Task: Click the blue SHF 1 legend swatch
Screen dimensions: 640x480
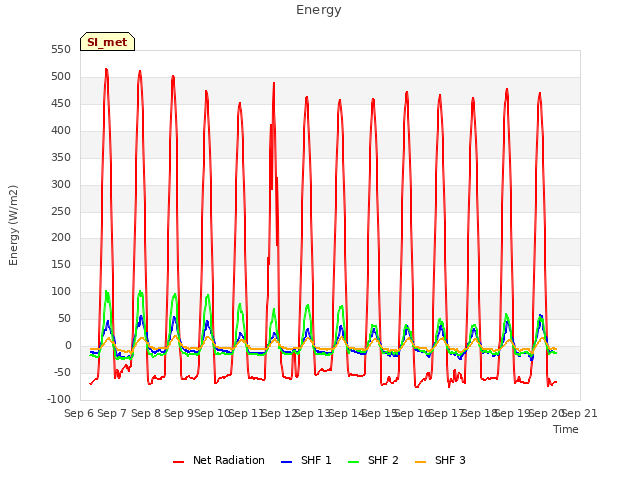Action: pos(287,462)
